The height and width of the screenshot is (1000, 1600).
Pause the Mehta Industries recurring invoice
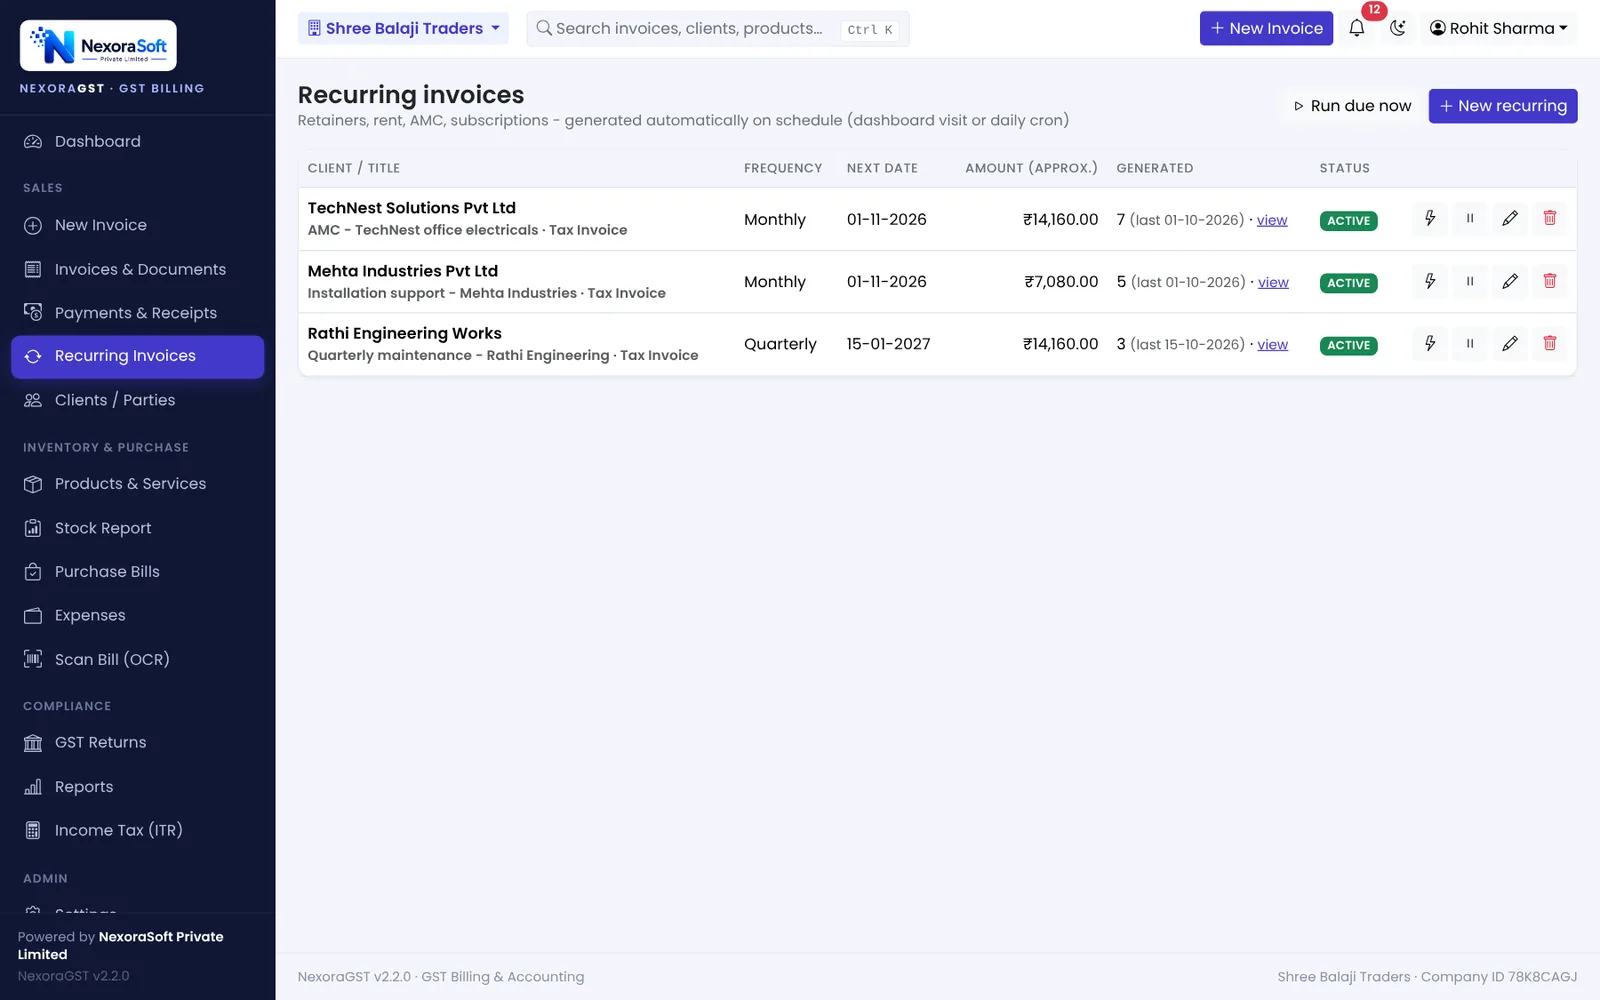[1470, 282]
